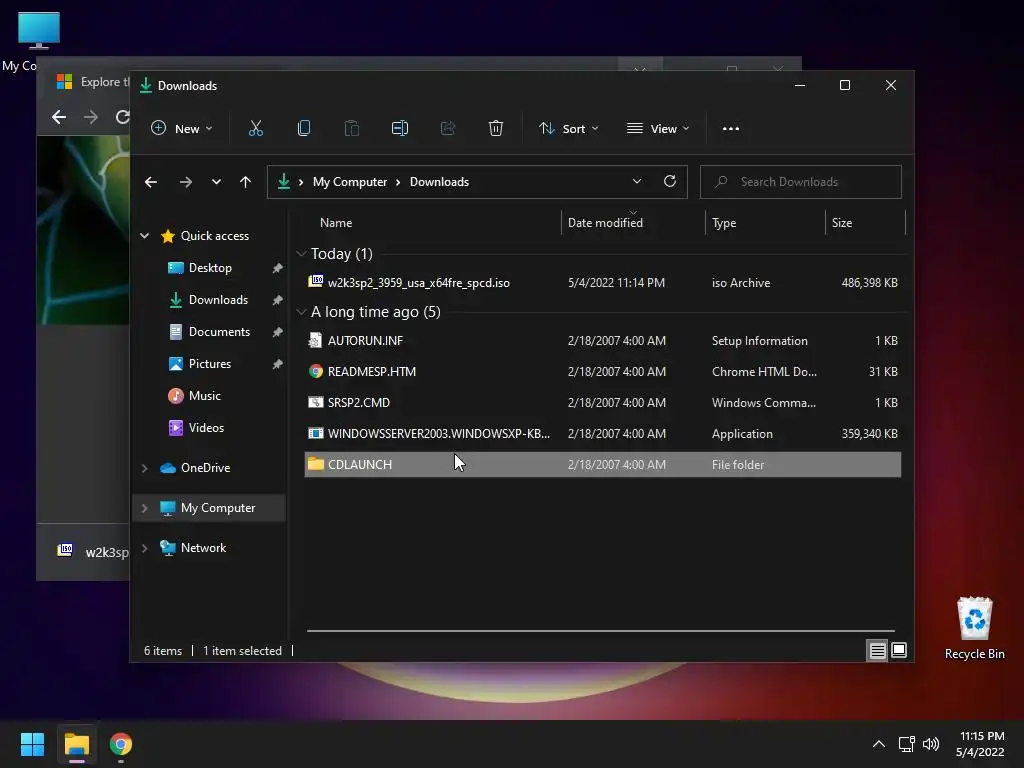This screenshot has width=1024, height=768.
Task: Open the View dropdown menu
Action: pyautogui.click(x=658, y=129)
